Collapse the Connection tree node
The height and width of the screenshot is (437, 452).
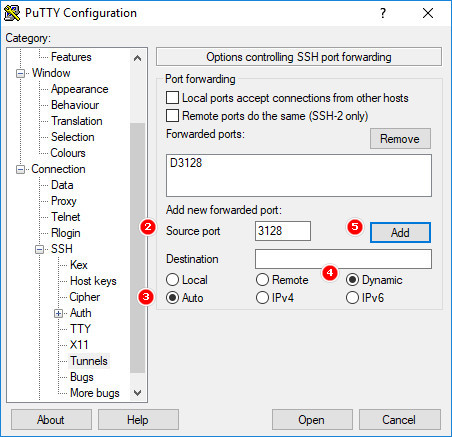20,169
